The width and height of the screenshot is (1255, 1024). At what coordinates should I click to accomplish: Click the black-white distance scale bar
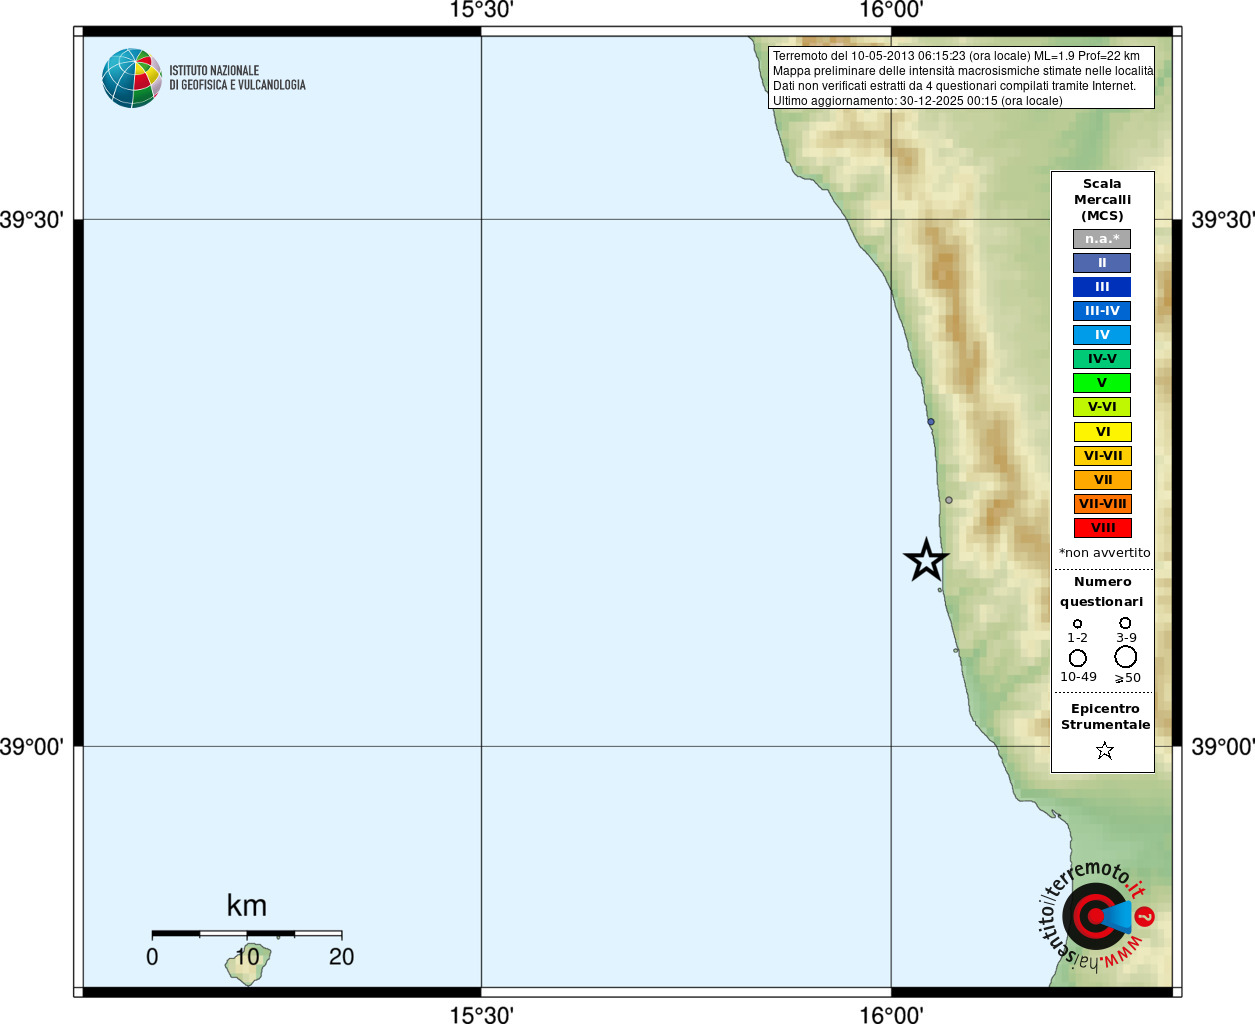[x=247, y=934]
